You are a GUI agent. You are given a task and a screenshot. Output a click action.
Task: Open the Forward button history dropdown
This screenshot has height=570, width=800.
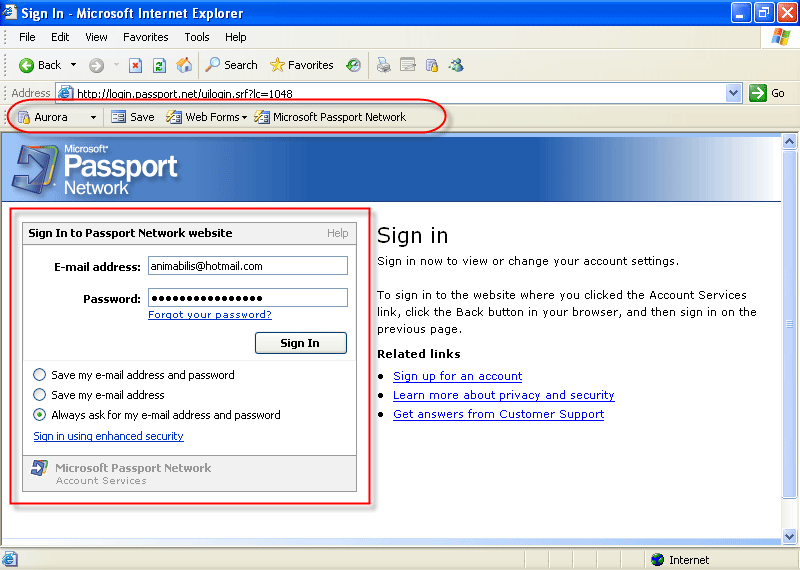coord(116,65)
